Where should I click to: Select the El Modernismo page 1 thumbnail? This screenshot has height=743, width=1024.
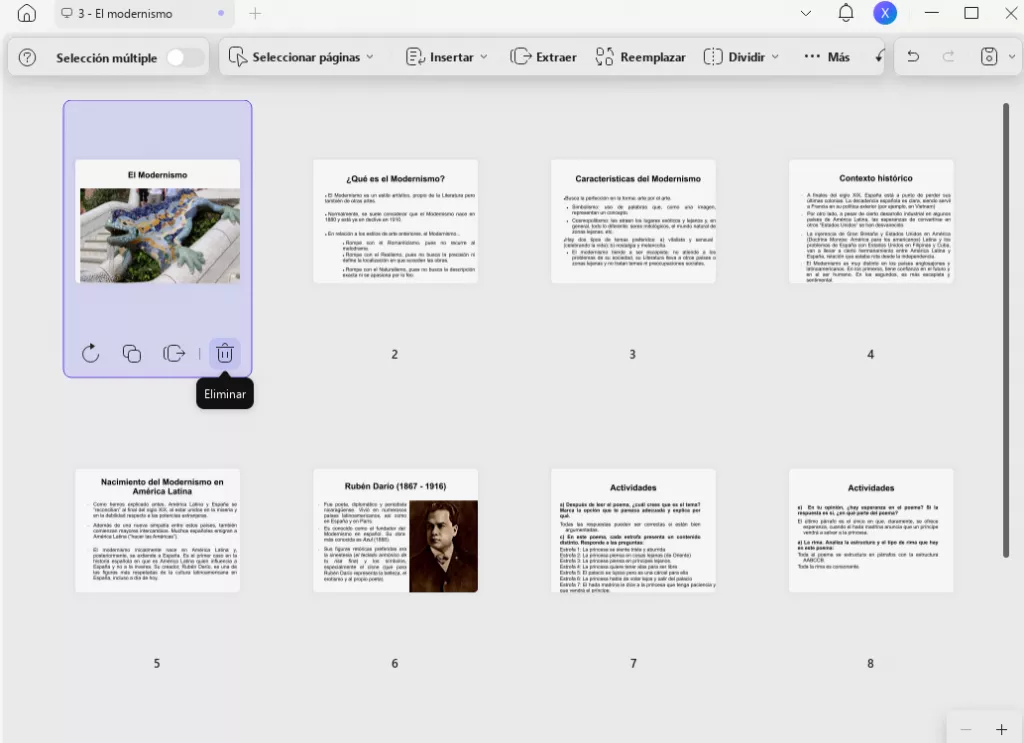tap(157, 221)
